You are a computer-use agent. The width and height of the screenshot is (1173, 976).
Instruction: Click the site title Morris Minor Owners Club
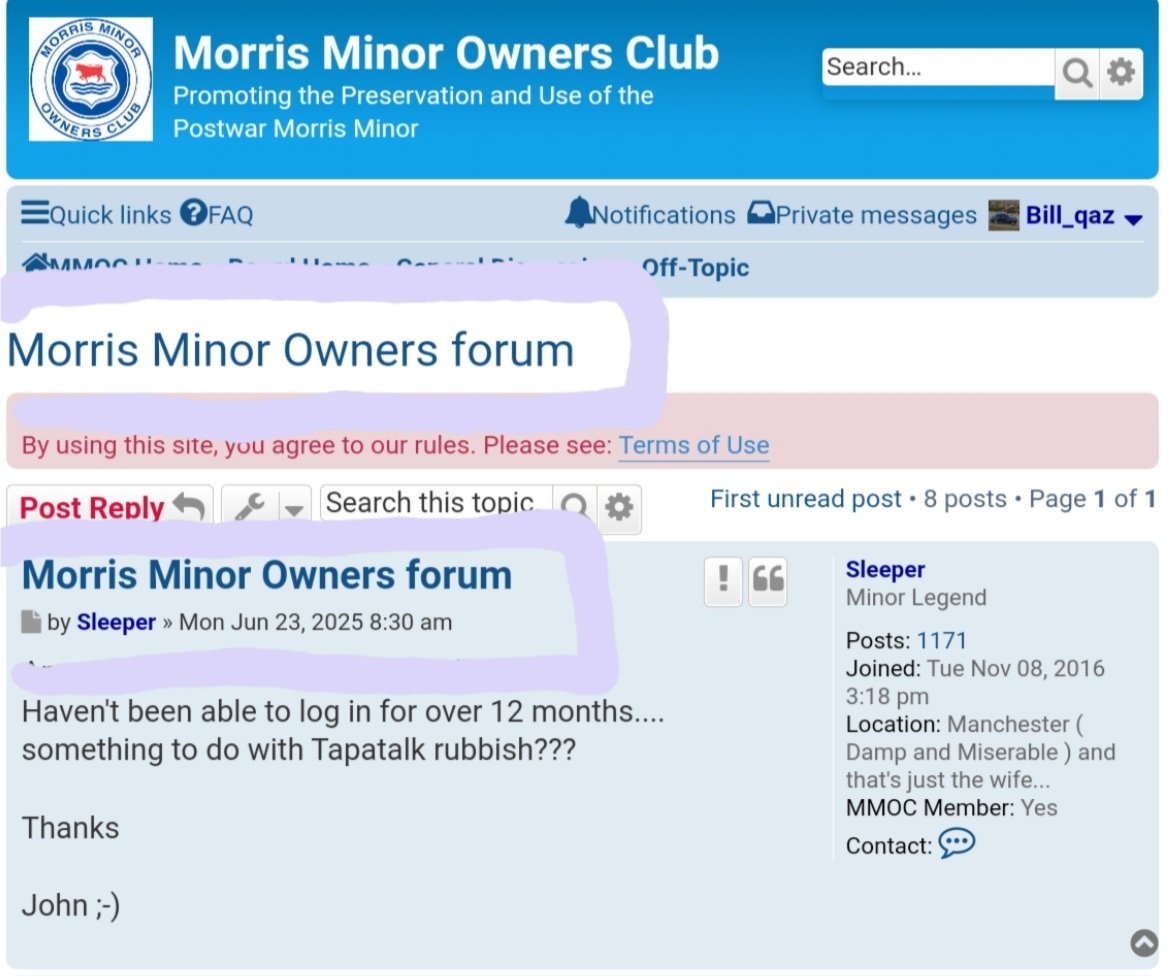(x=446, y=52)
